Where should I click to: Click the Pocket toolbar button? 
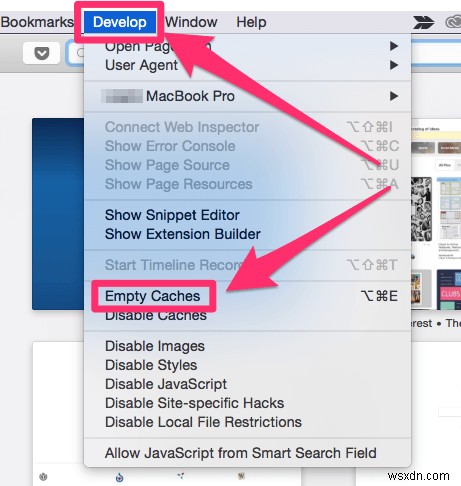click(42, 53)
